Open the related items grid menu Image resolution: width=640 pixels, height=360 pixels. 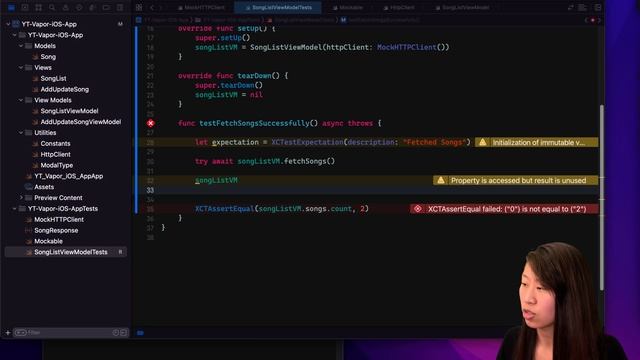click(139, 7)
